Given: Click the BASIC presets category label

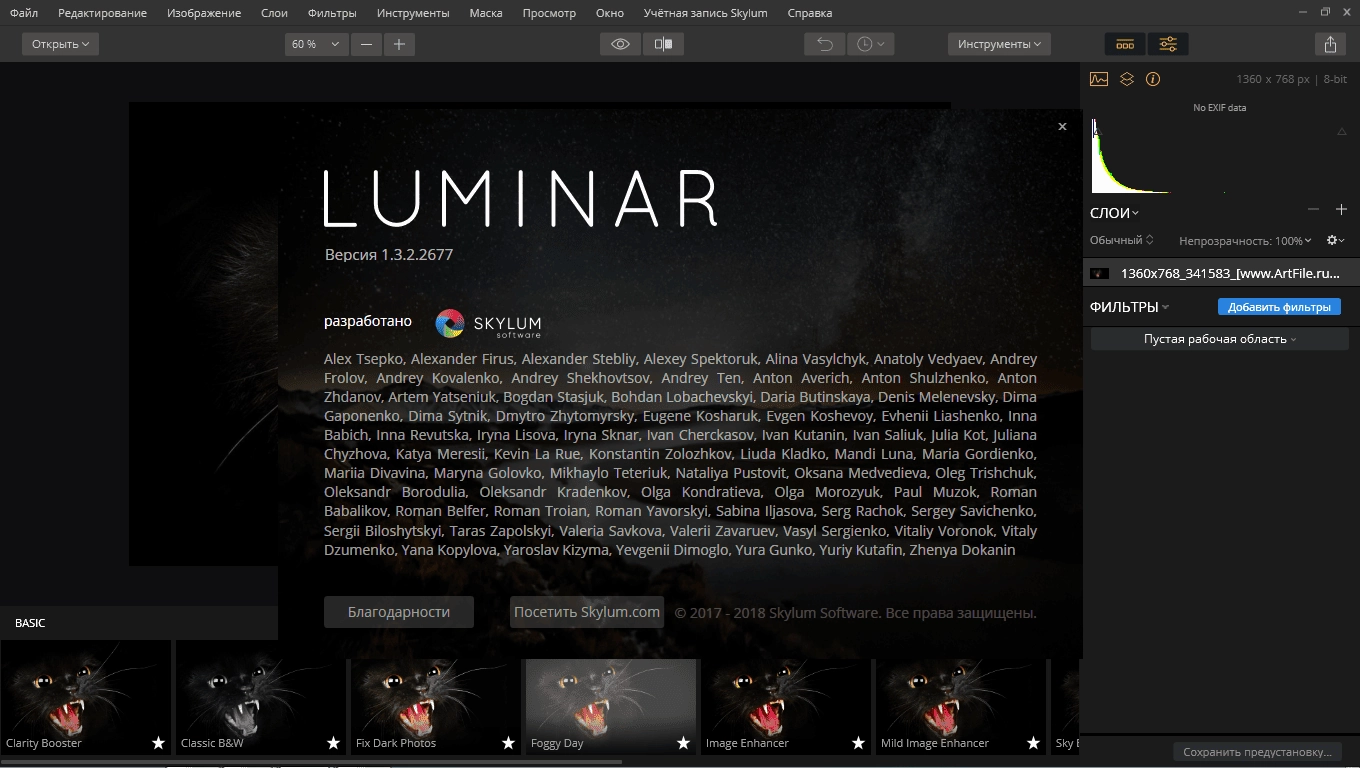Looking at the screenshot, I should click(30, 623).
